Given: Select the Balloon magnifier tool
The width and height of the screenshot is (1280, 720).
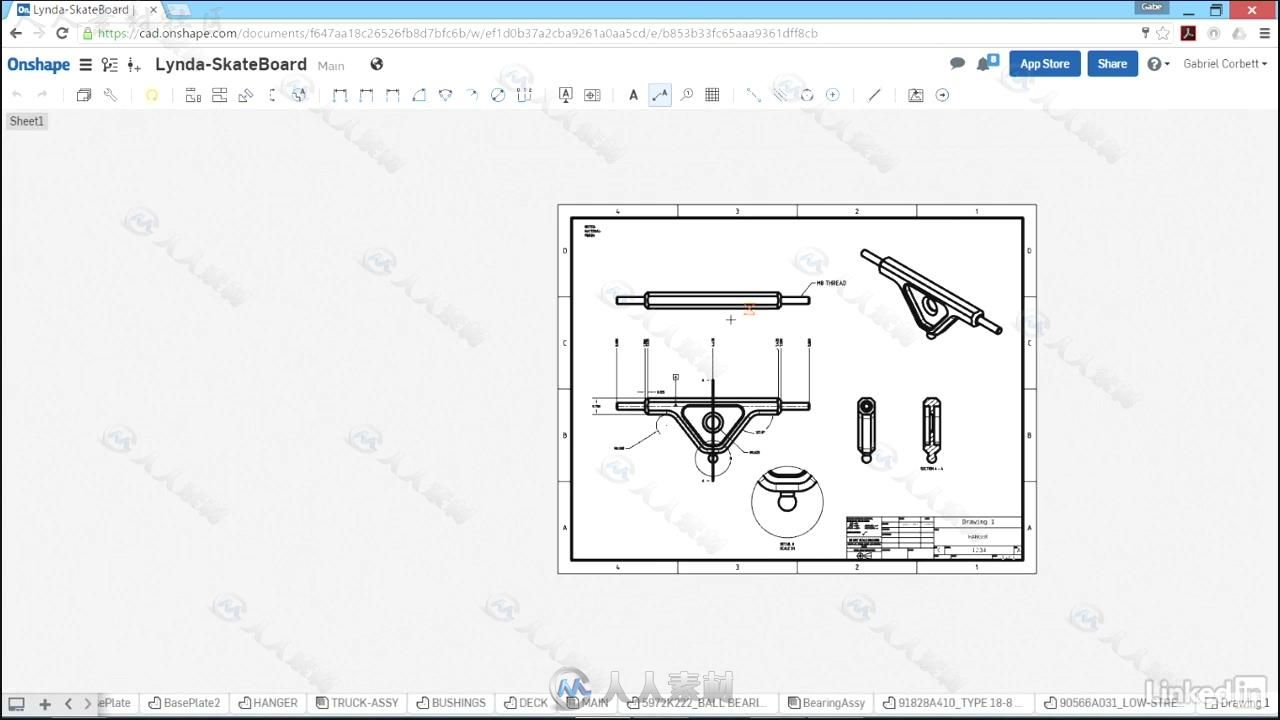Looking at the screenshot, I should coord(687,95).
